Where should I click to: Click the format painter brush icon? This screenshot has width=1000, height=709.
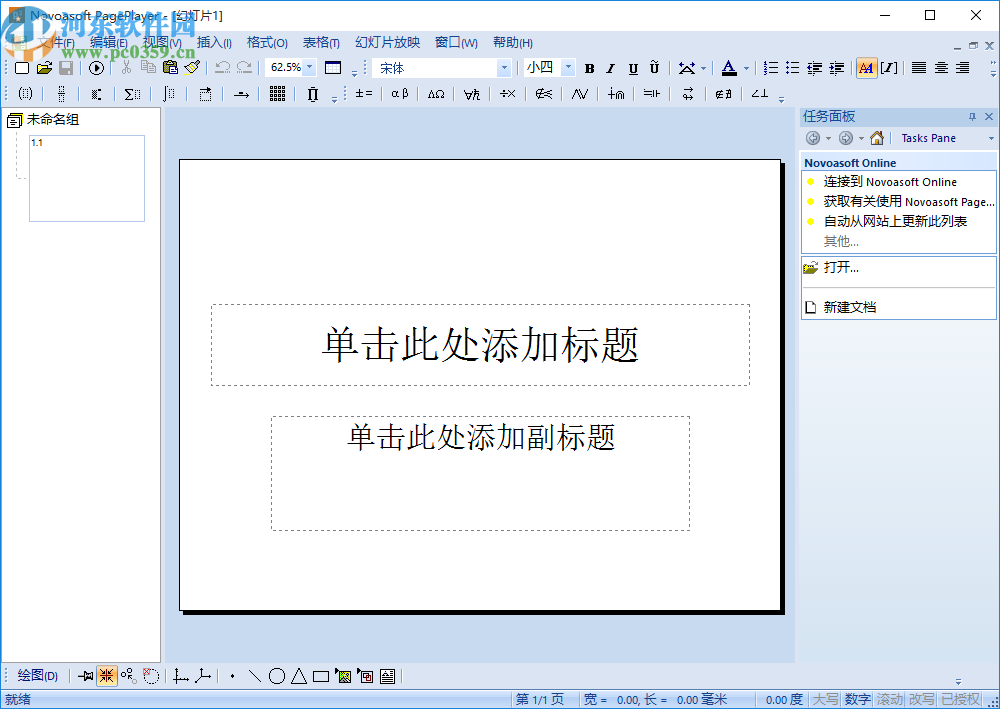pyautogui.click(x=191, y=68)
